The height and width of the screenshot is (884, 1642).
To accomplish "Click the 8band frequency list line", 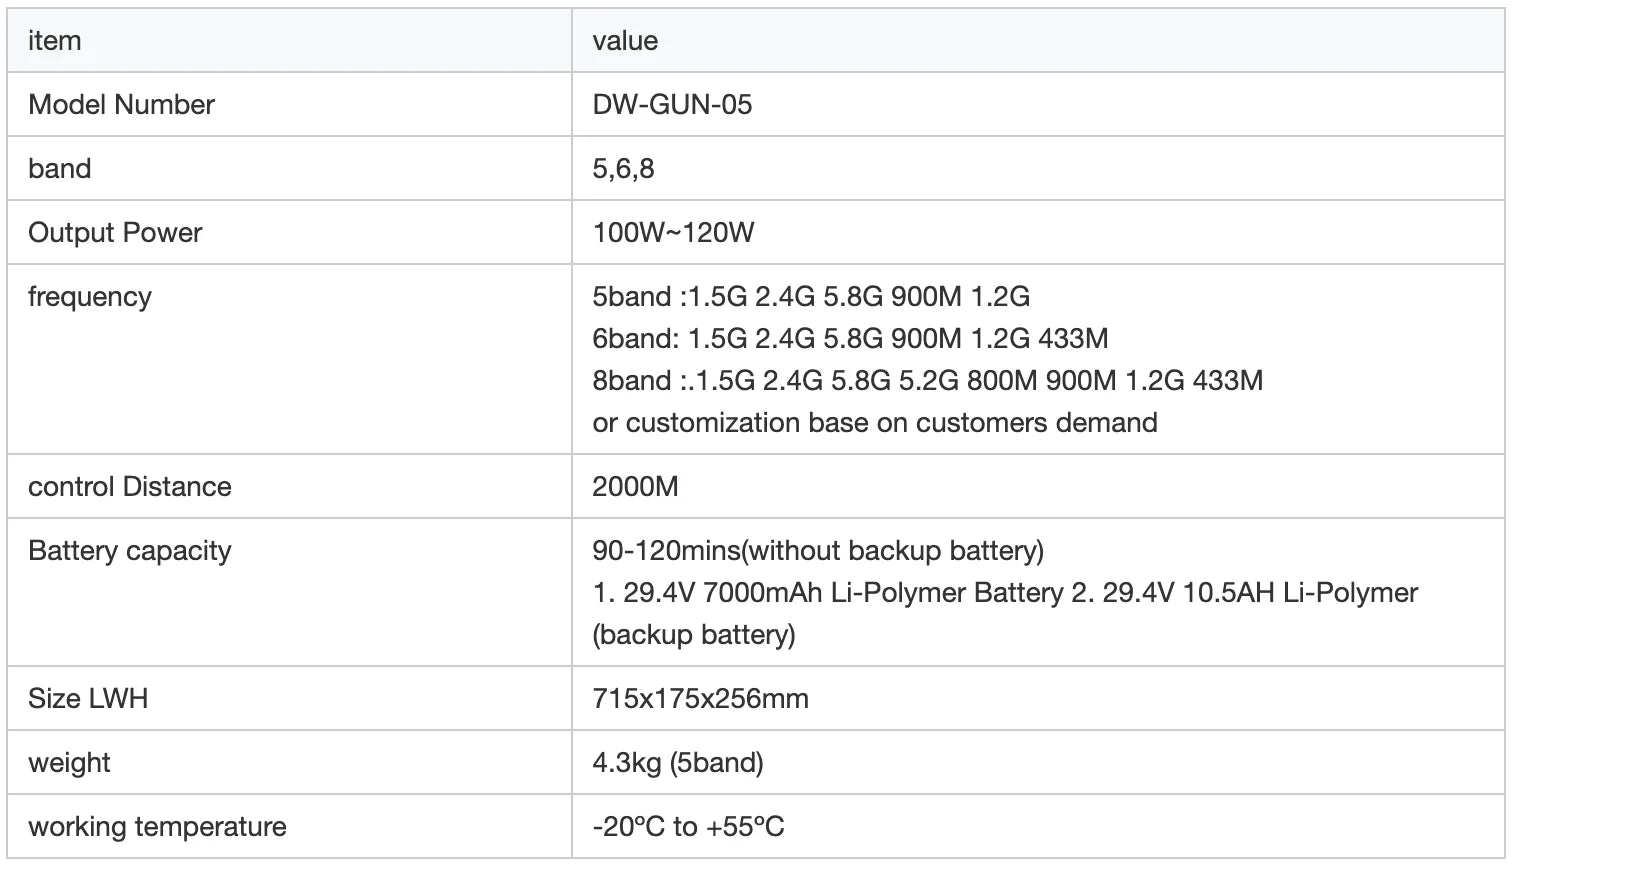I will [x=927, y=381].
